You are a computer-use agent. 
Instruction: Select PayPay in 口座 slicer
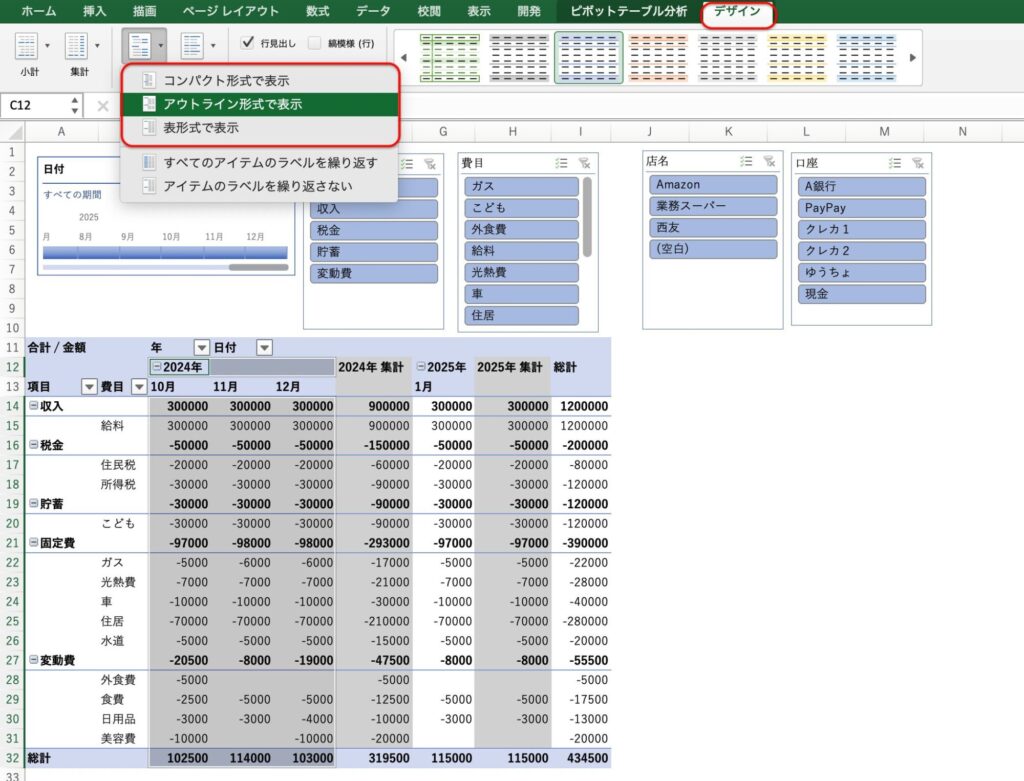tap(861, 208)
